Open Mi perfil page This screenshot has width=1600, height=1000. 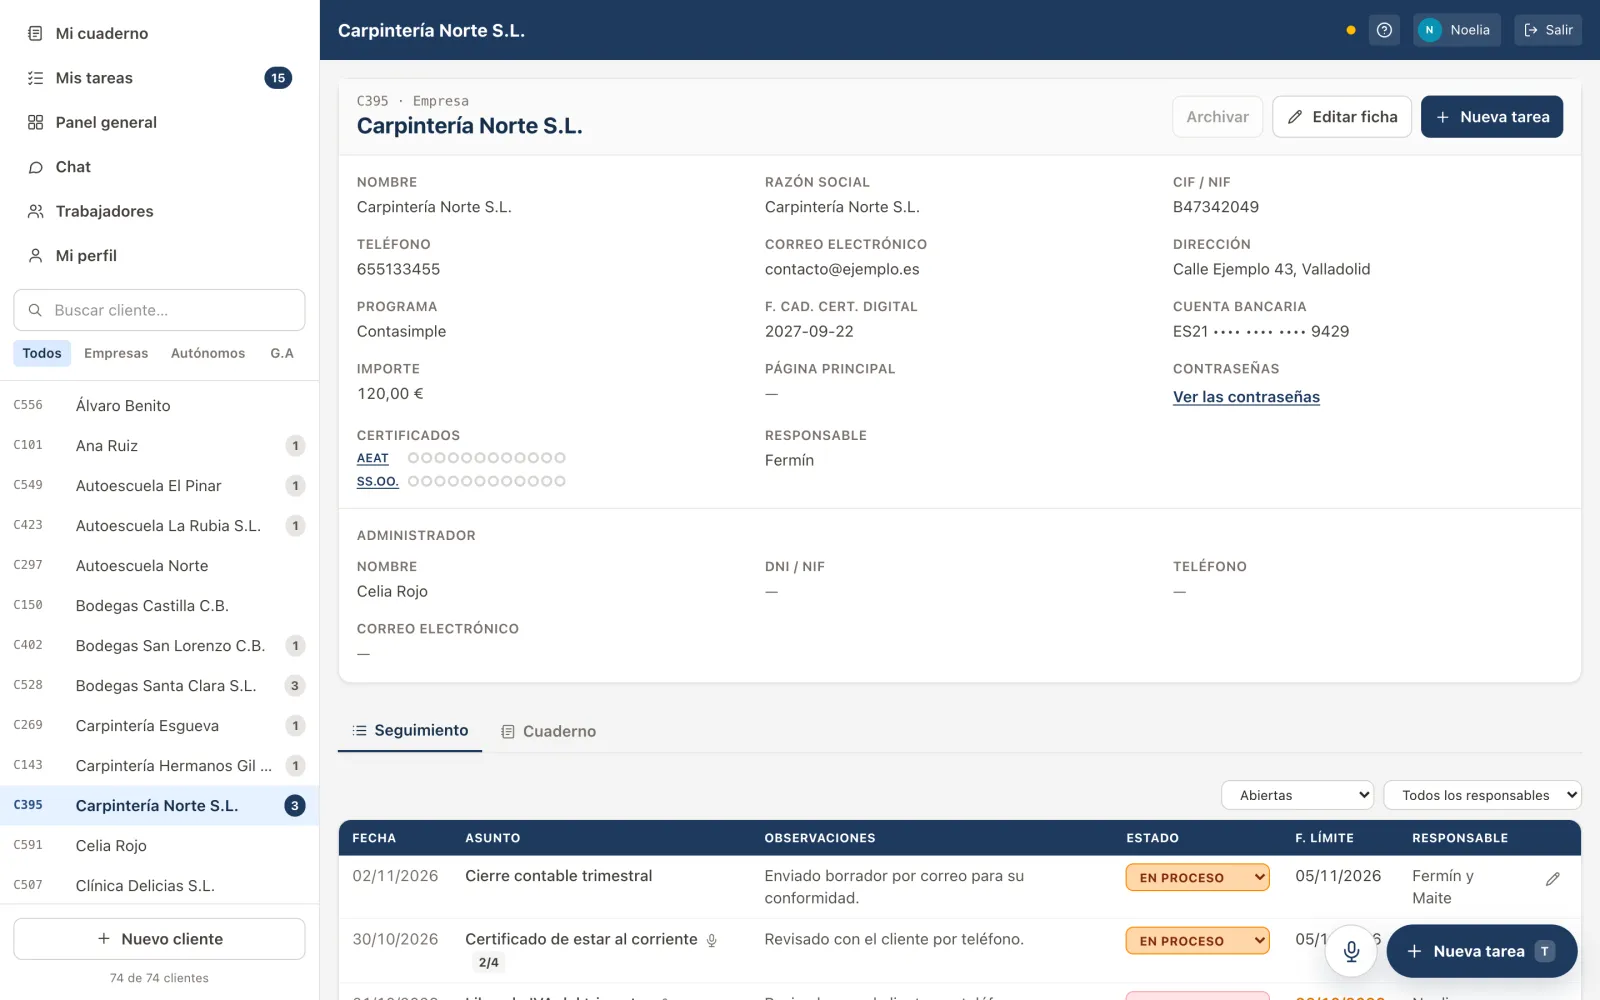[x=160, y=256]
